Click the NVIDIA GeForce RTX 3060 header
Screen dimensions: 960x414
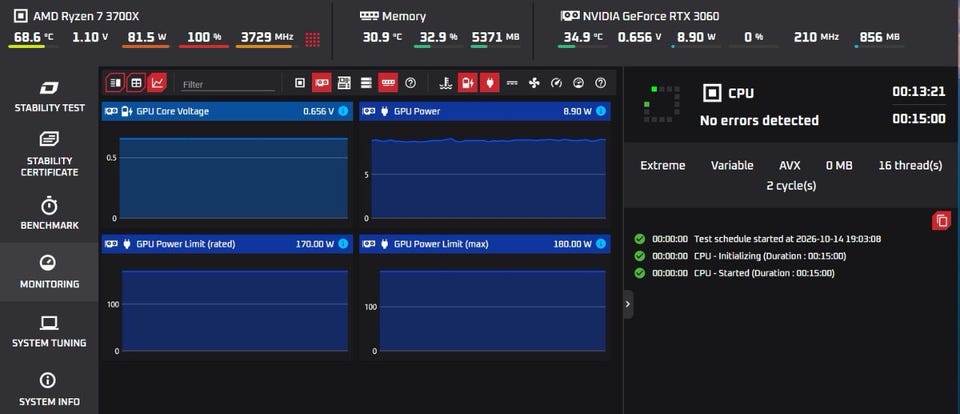(x=640, y=16)
